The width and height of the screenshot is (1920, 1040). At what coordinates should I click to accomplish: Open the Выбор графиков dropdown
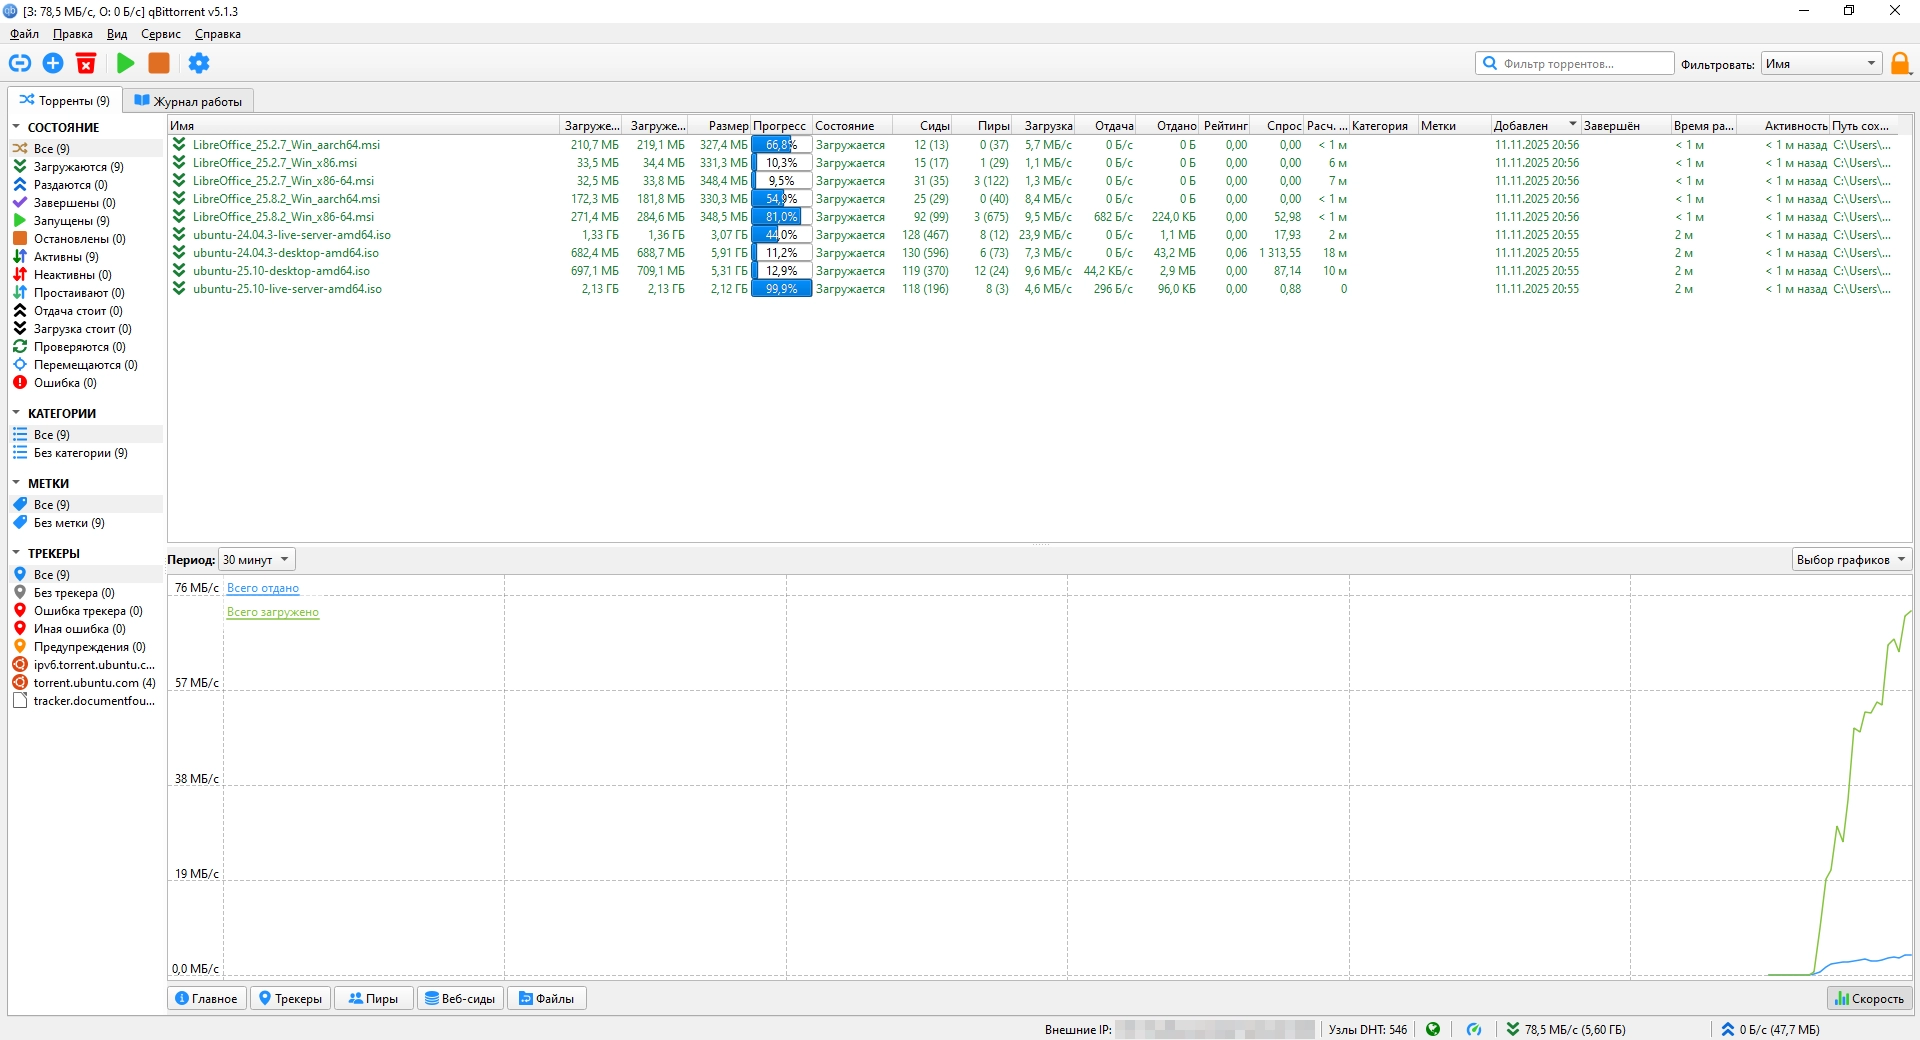tap(1851, 560)
